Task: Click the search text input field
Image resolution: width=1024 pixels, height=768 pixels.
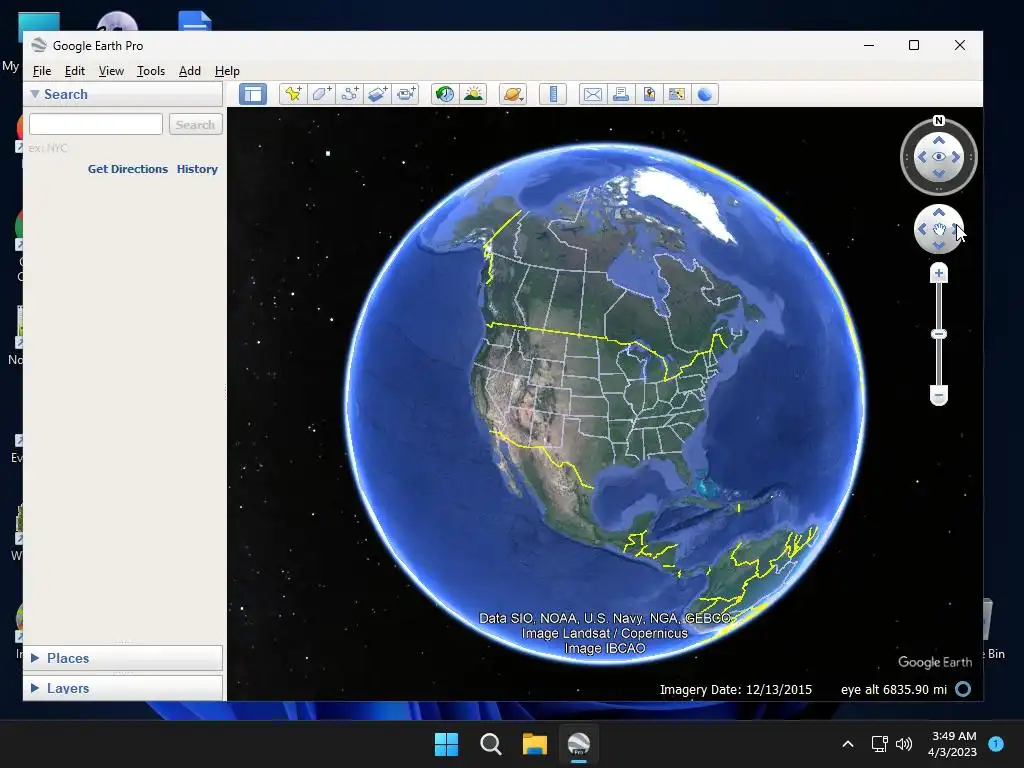Action: 96,124
